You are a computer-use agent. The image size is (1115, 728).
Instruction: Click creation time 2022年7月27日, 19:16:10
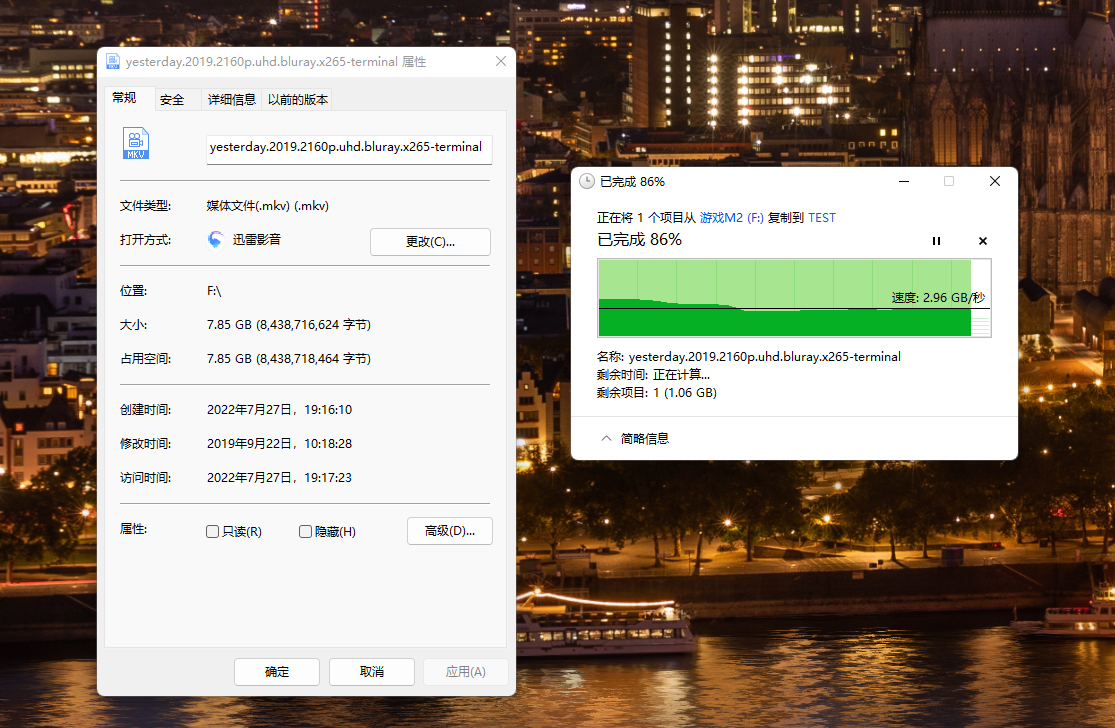point(279,410)
